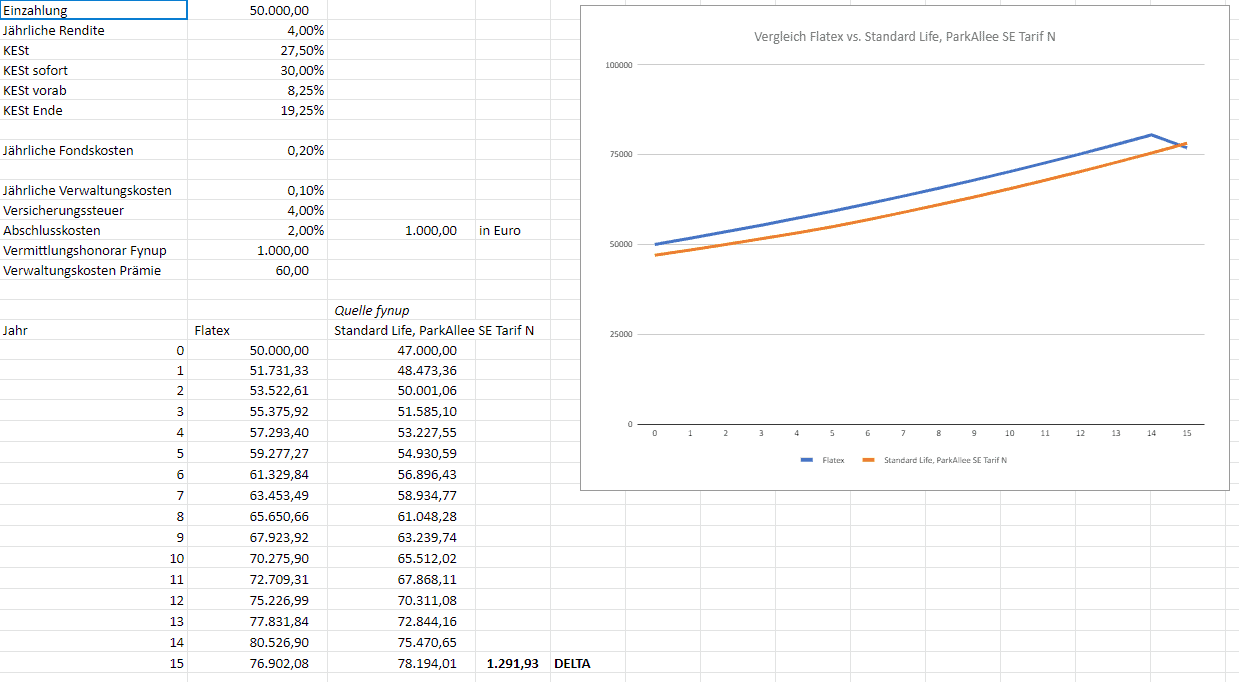The image size is (1239, 682).
Task: Click the 53.522,61 cell
Action: tap(257, 391)
